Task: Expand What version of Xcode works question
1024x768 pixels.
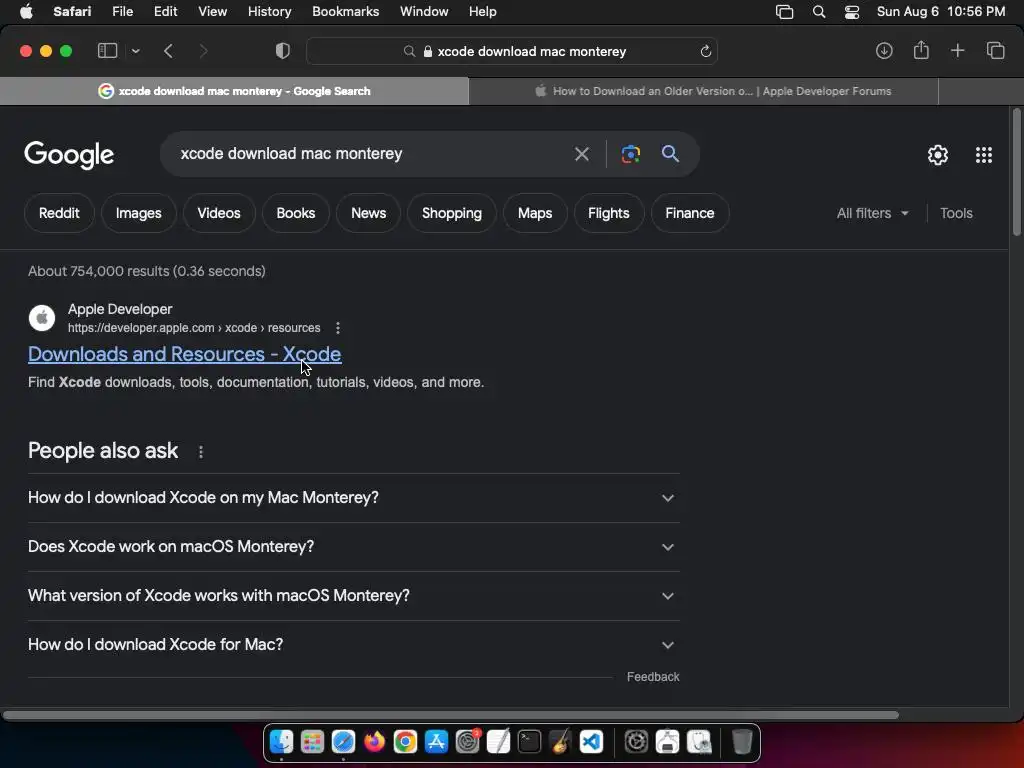Action: point(353,596)
